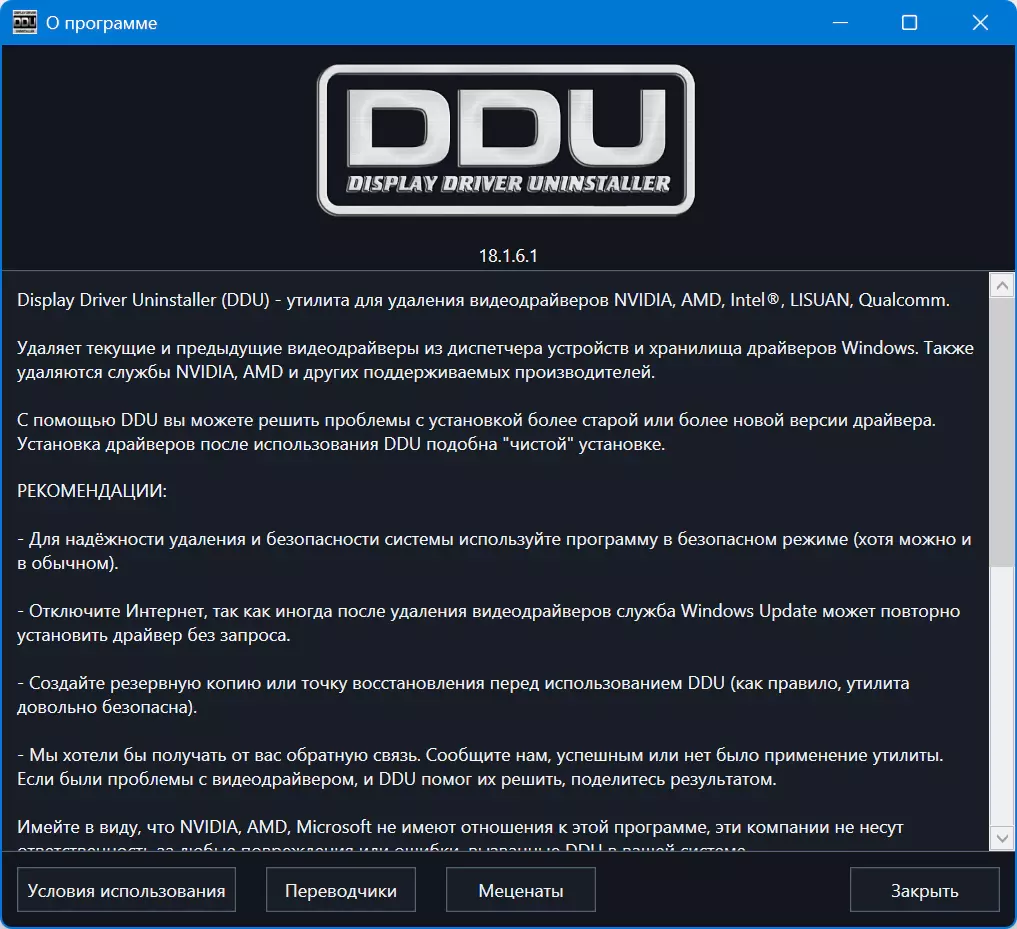Click the vertical scrollbar thumb

point(1001,431)
